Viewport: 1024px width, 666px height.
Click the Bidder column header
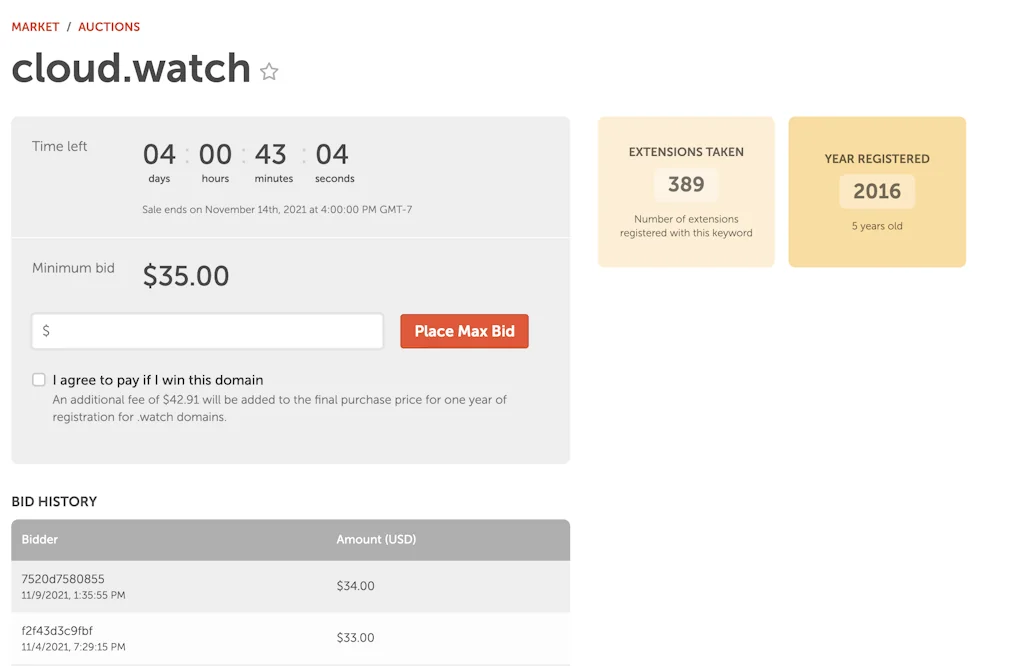[x=39, y=539]
